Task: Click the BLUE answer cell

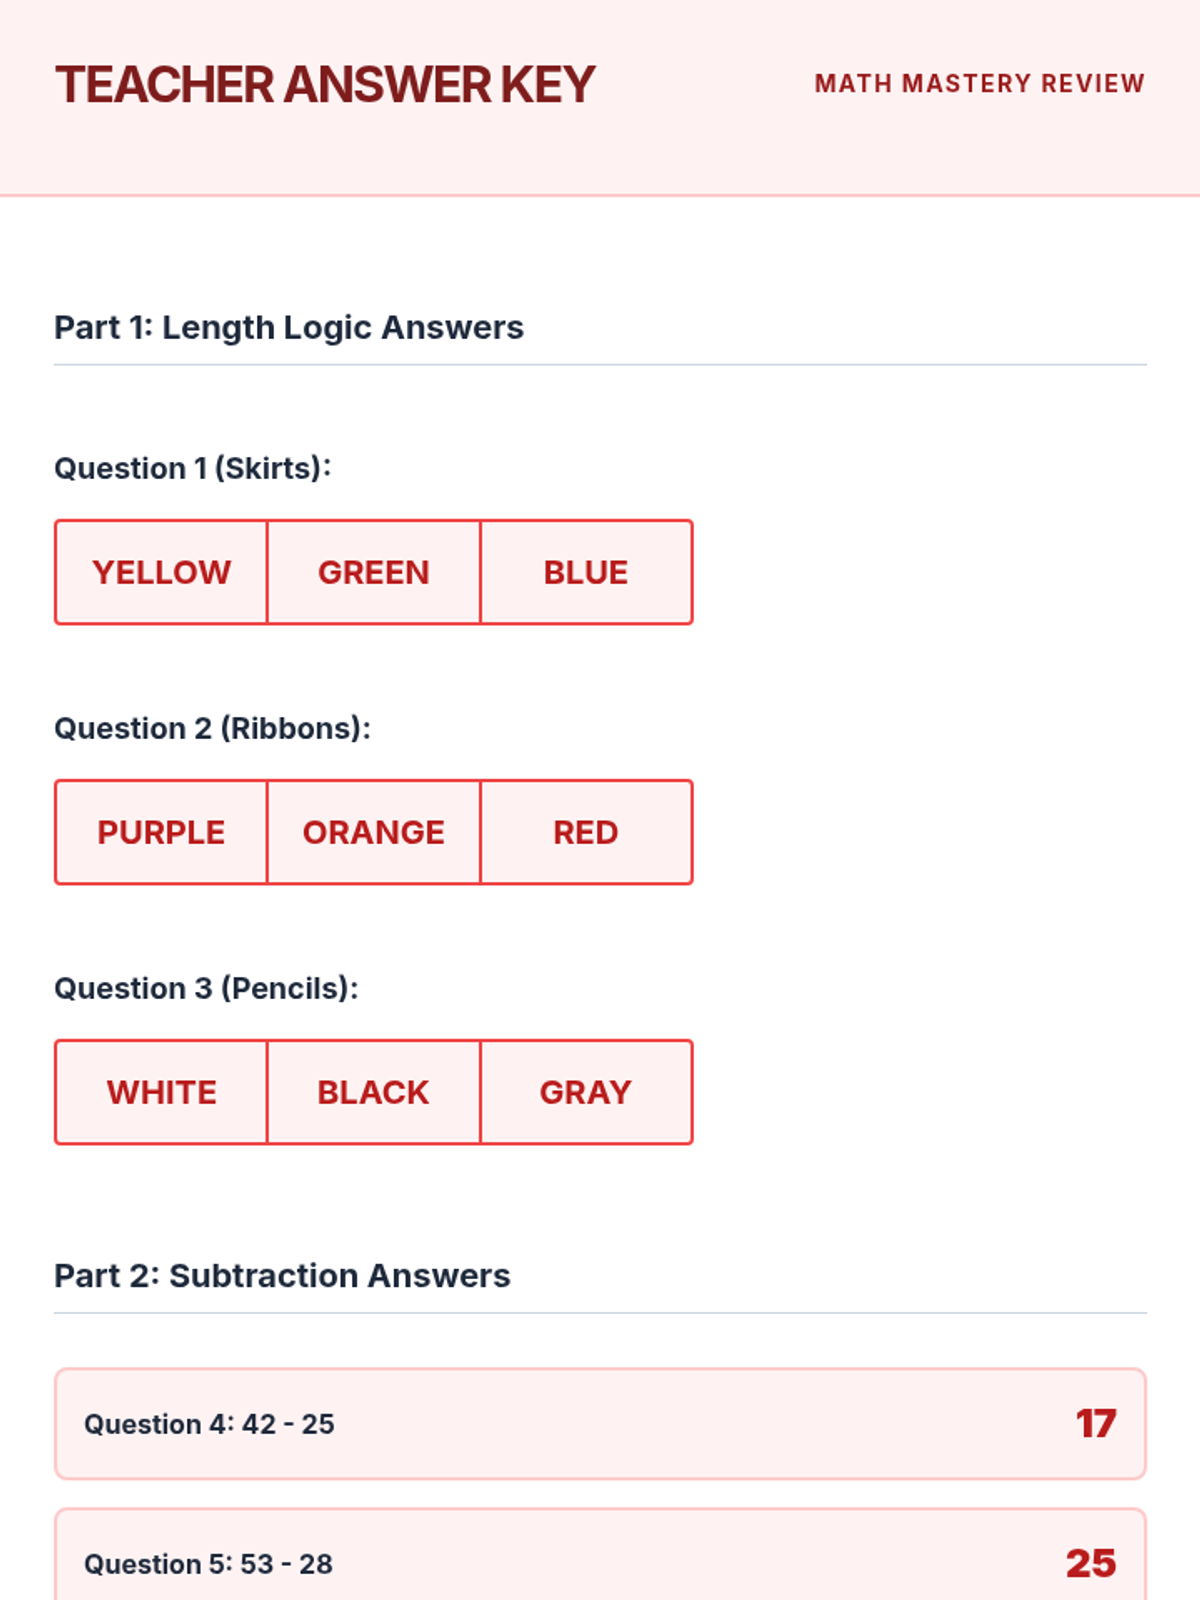Action: [587, 572]
